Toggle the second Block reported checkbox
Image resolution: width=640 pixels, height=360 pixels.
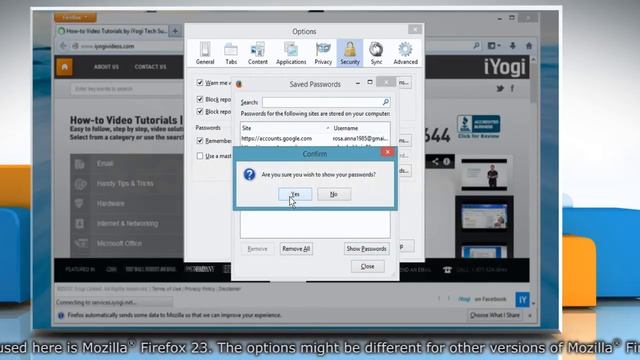[x=200, y=111]
